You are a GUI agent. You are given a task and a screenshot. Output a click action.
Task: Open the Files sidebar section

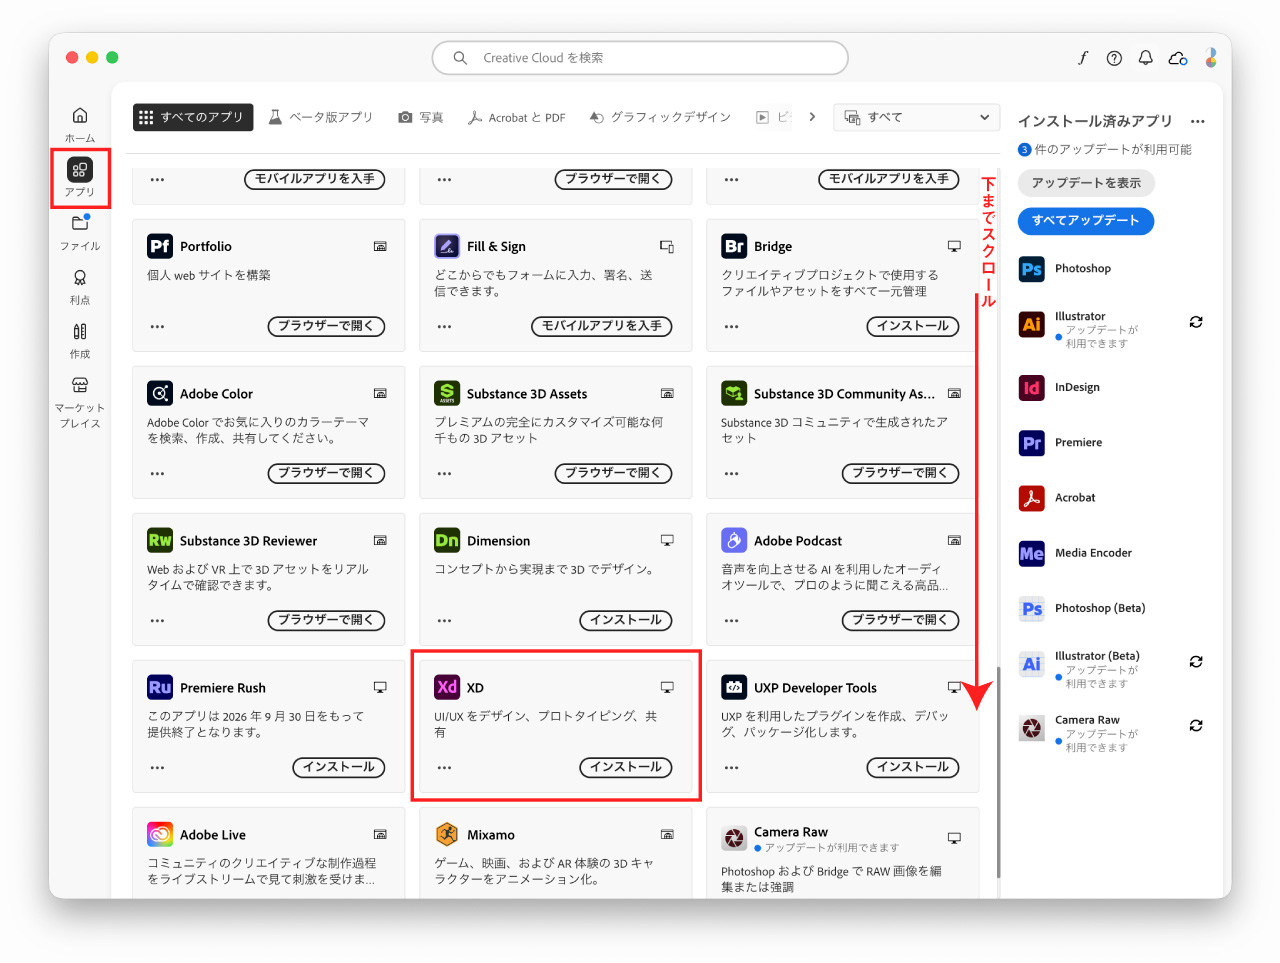(x=80, y=232)
